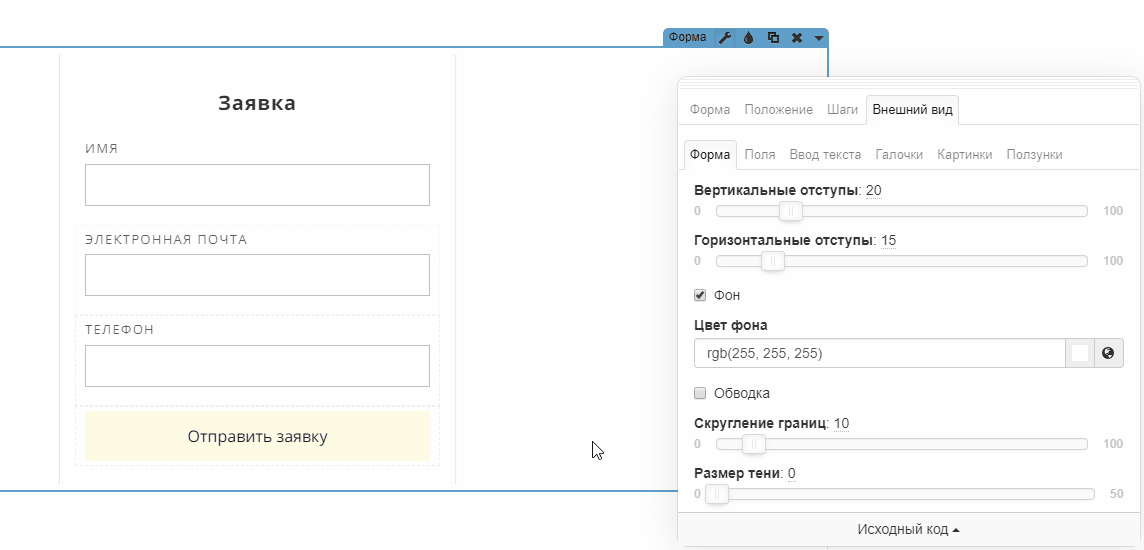The image size is (1144, 550).
Task: Select the Поля sub-tab
Action: 760,155
